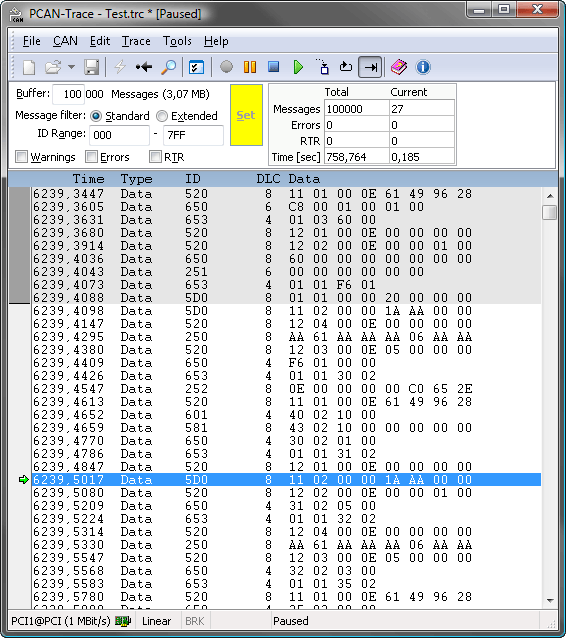
Task: Enable the Errors checkbox
Action: 92,157
